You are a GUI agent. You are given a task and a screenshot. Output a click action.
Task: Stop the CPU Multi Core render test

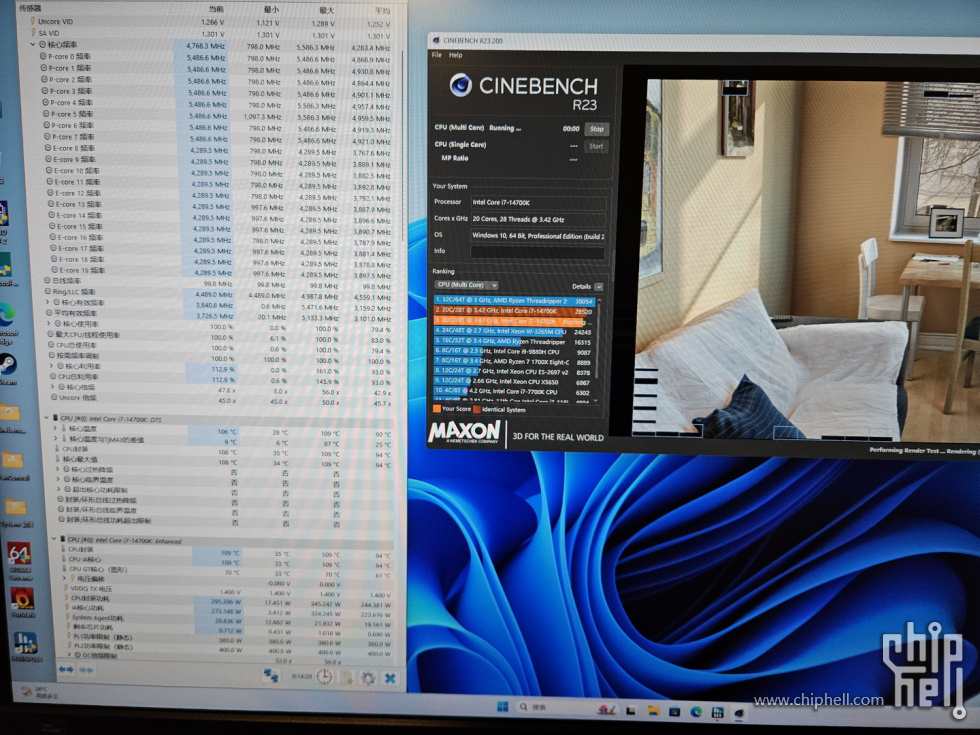(x=597, y=129)
